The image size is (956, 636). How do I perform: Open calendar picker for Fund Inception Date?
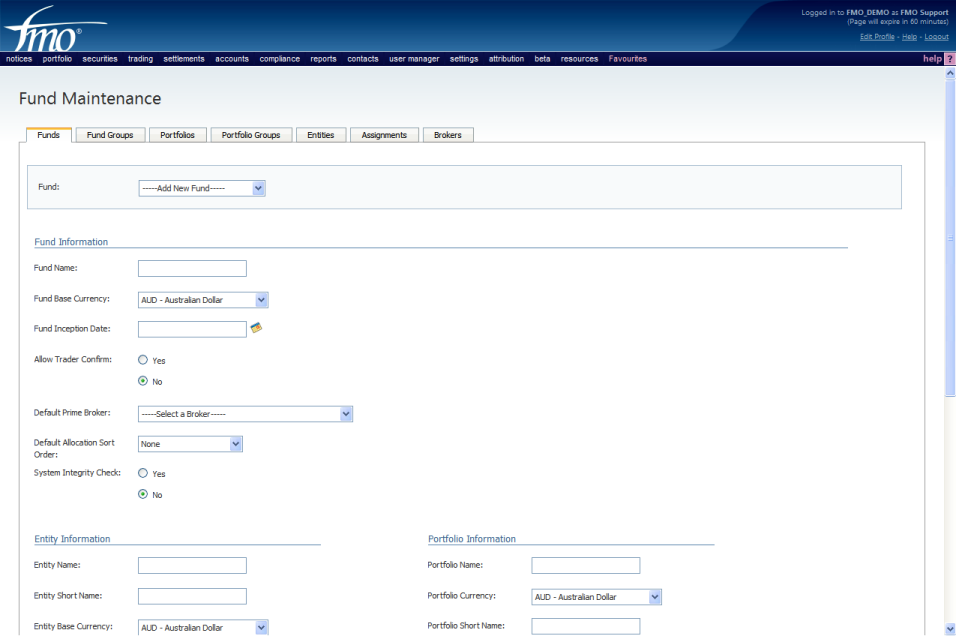coord(256,328)
